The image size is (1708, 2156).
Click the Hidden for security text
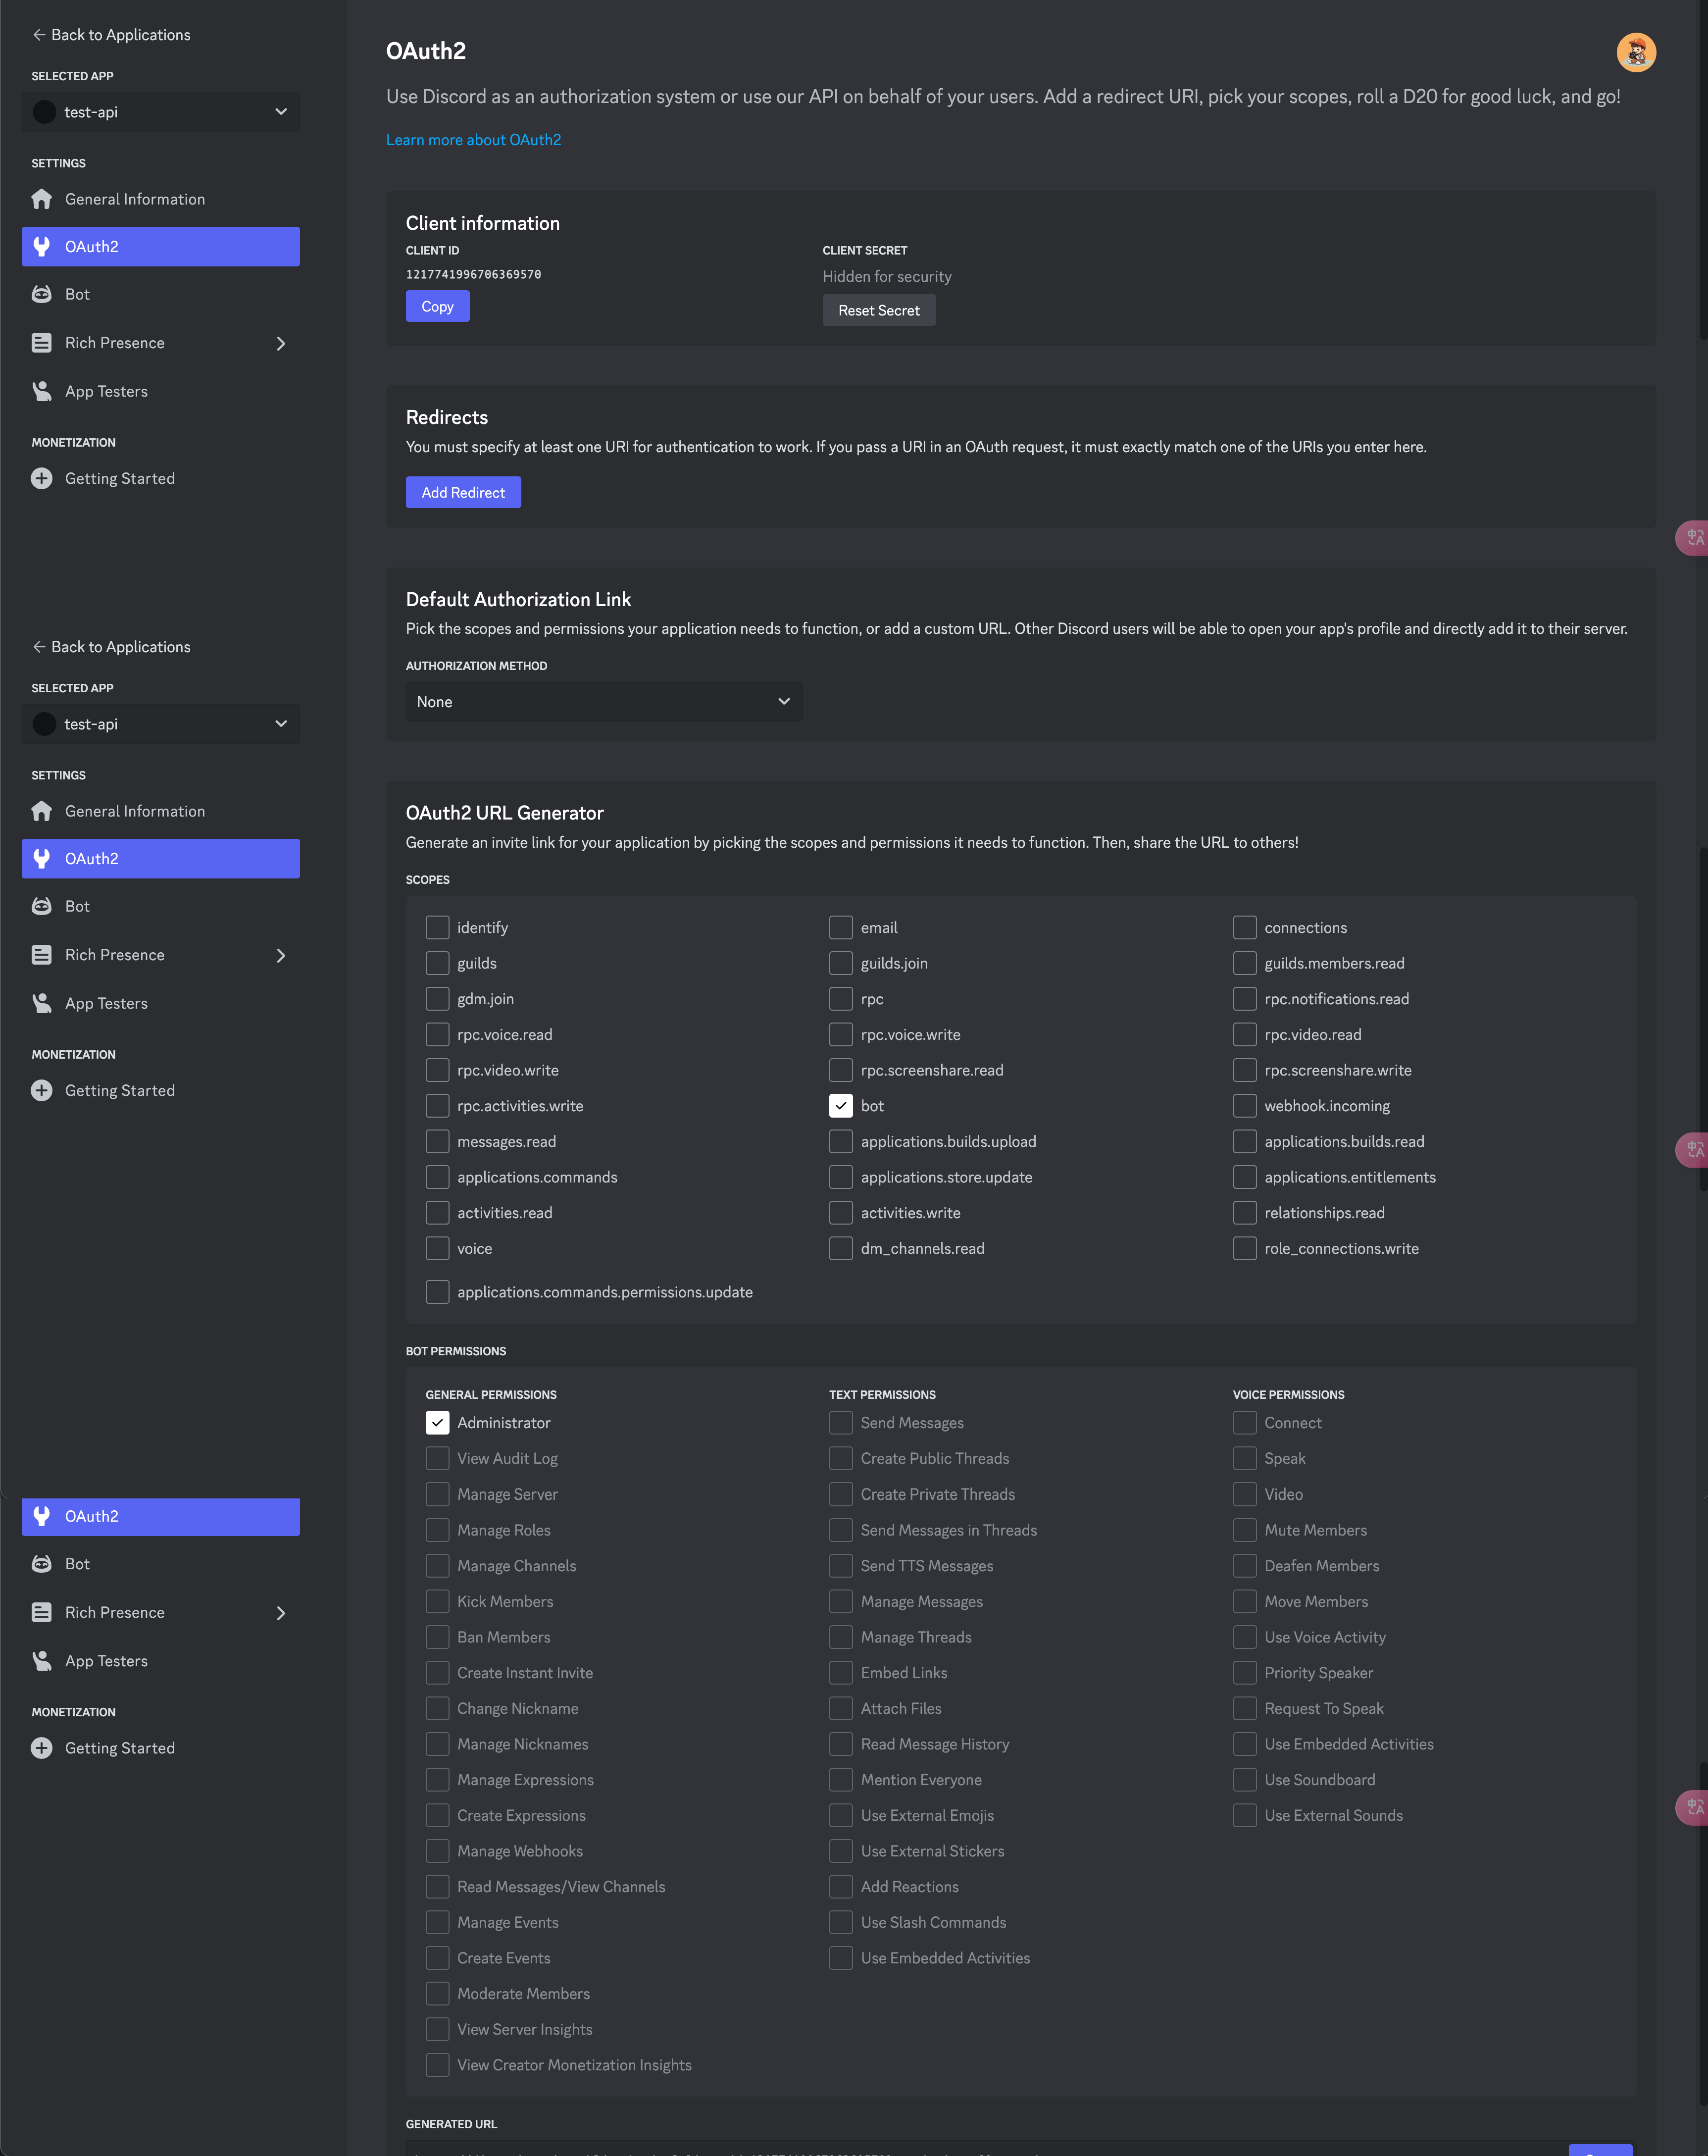click(x=887, y=277)
